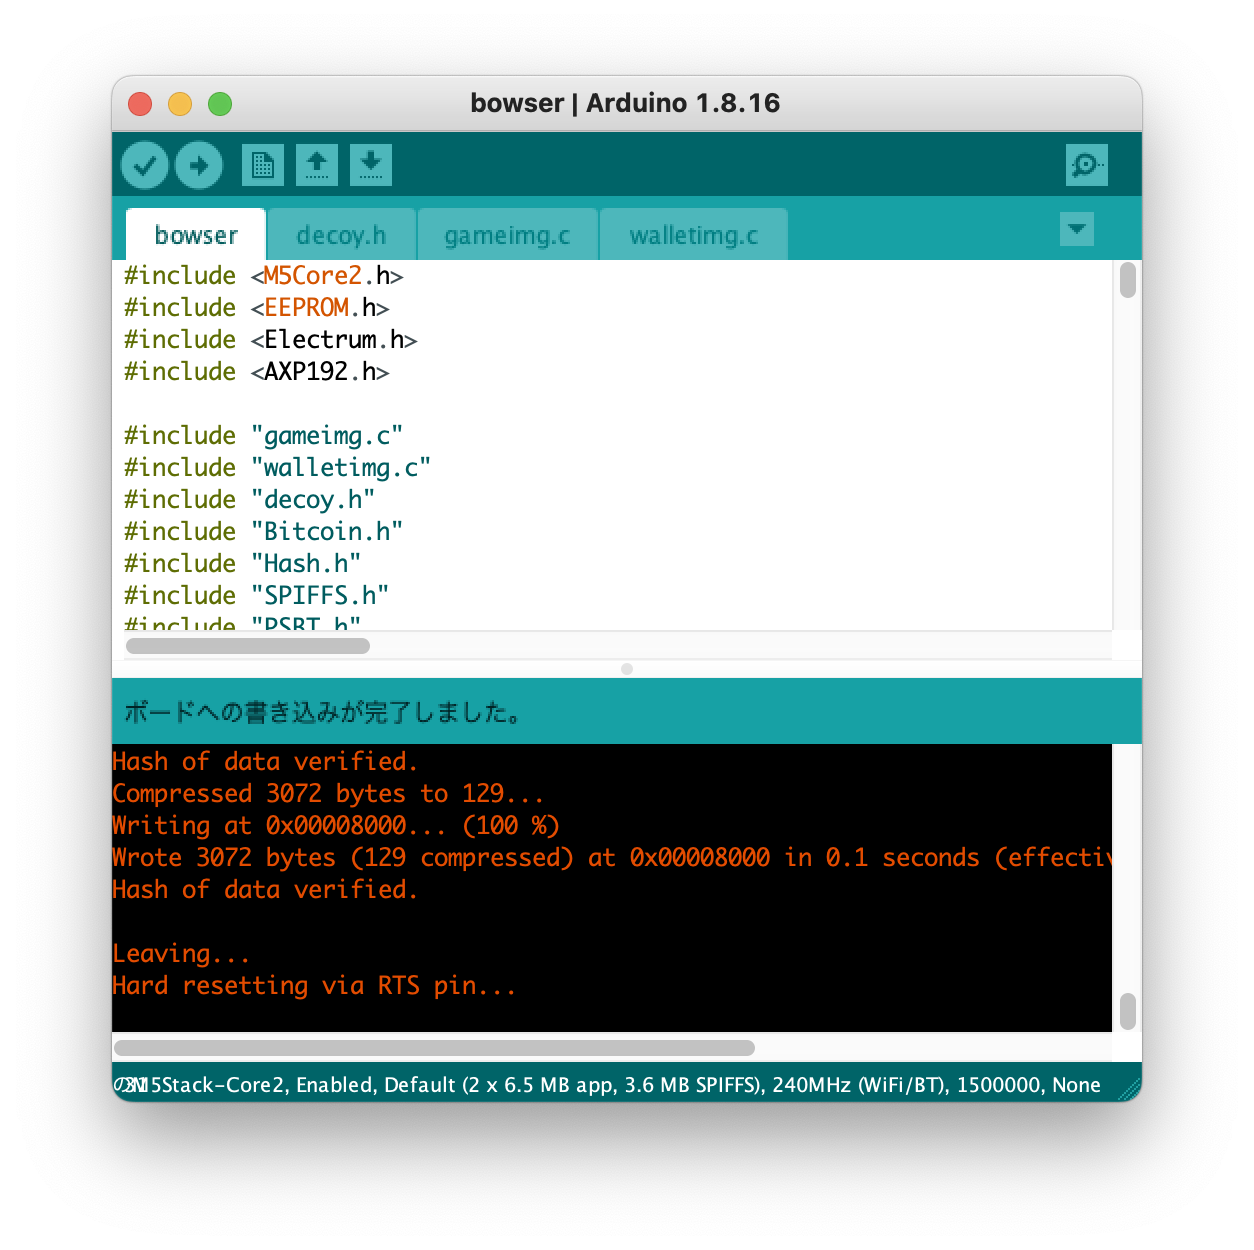1254x1250 pixels.
Task: Switch to the bowser tab
Action: point(196,235)
